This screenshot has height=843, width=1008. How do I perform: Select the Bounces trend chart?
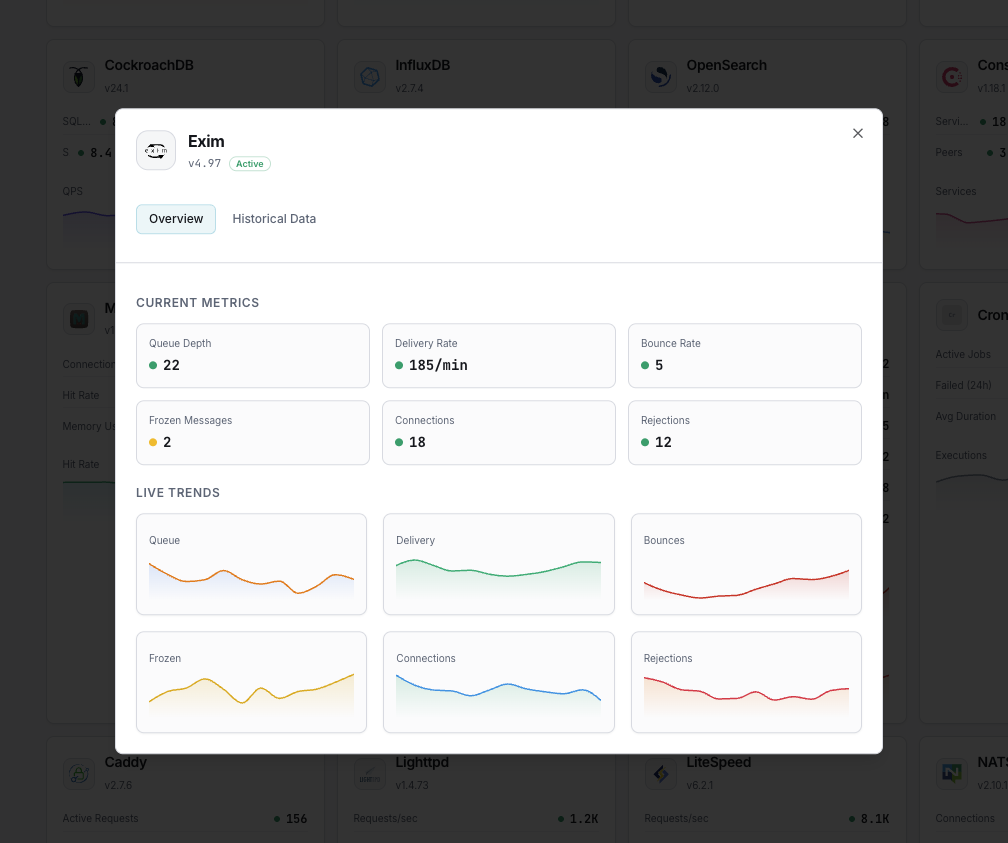coord(746,565)
